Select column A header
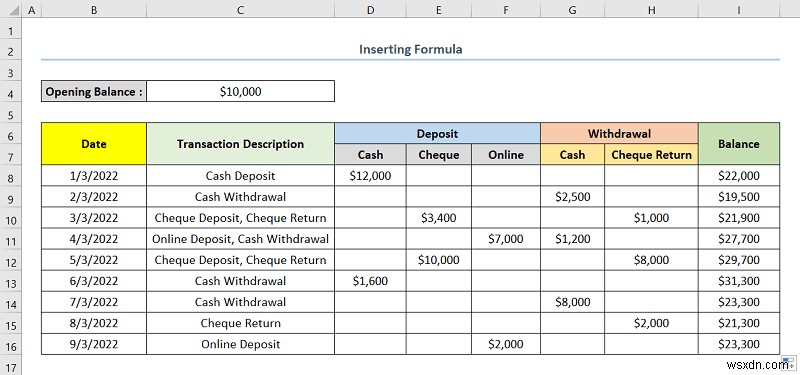Image resolution: width=800 pixels, height=375 pixels. [32, 10]
